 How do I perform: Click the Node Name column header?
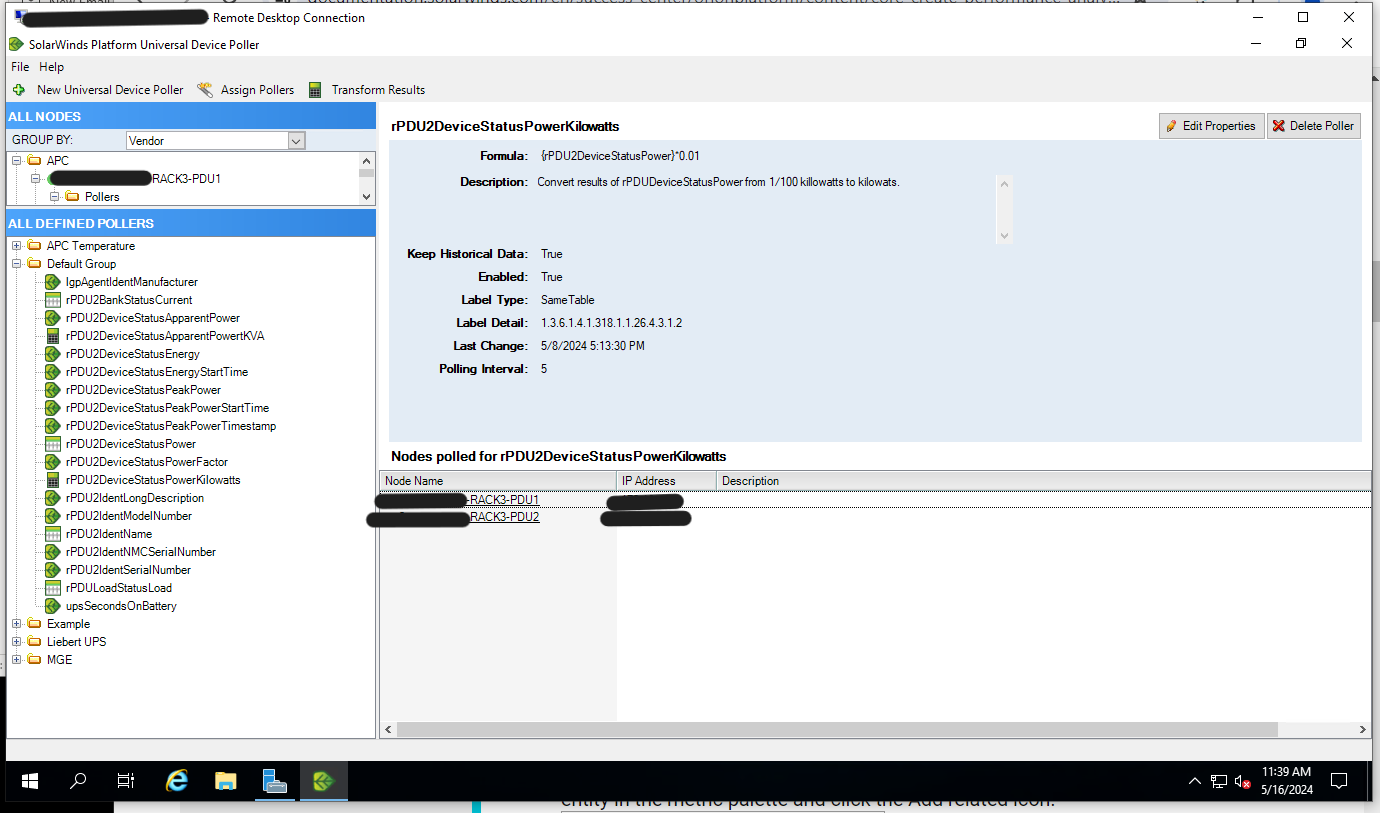[497, 481]
